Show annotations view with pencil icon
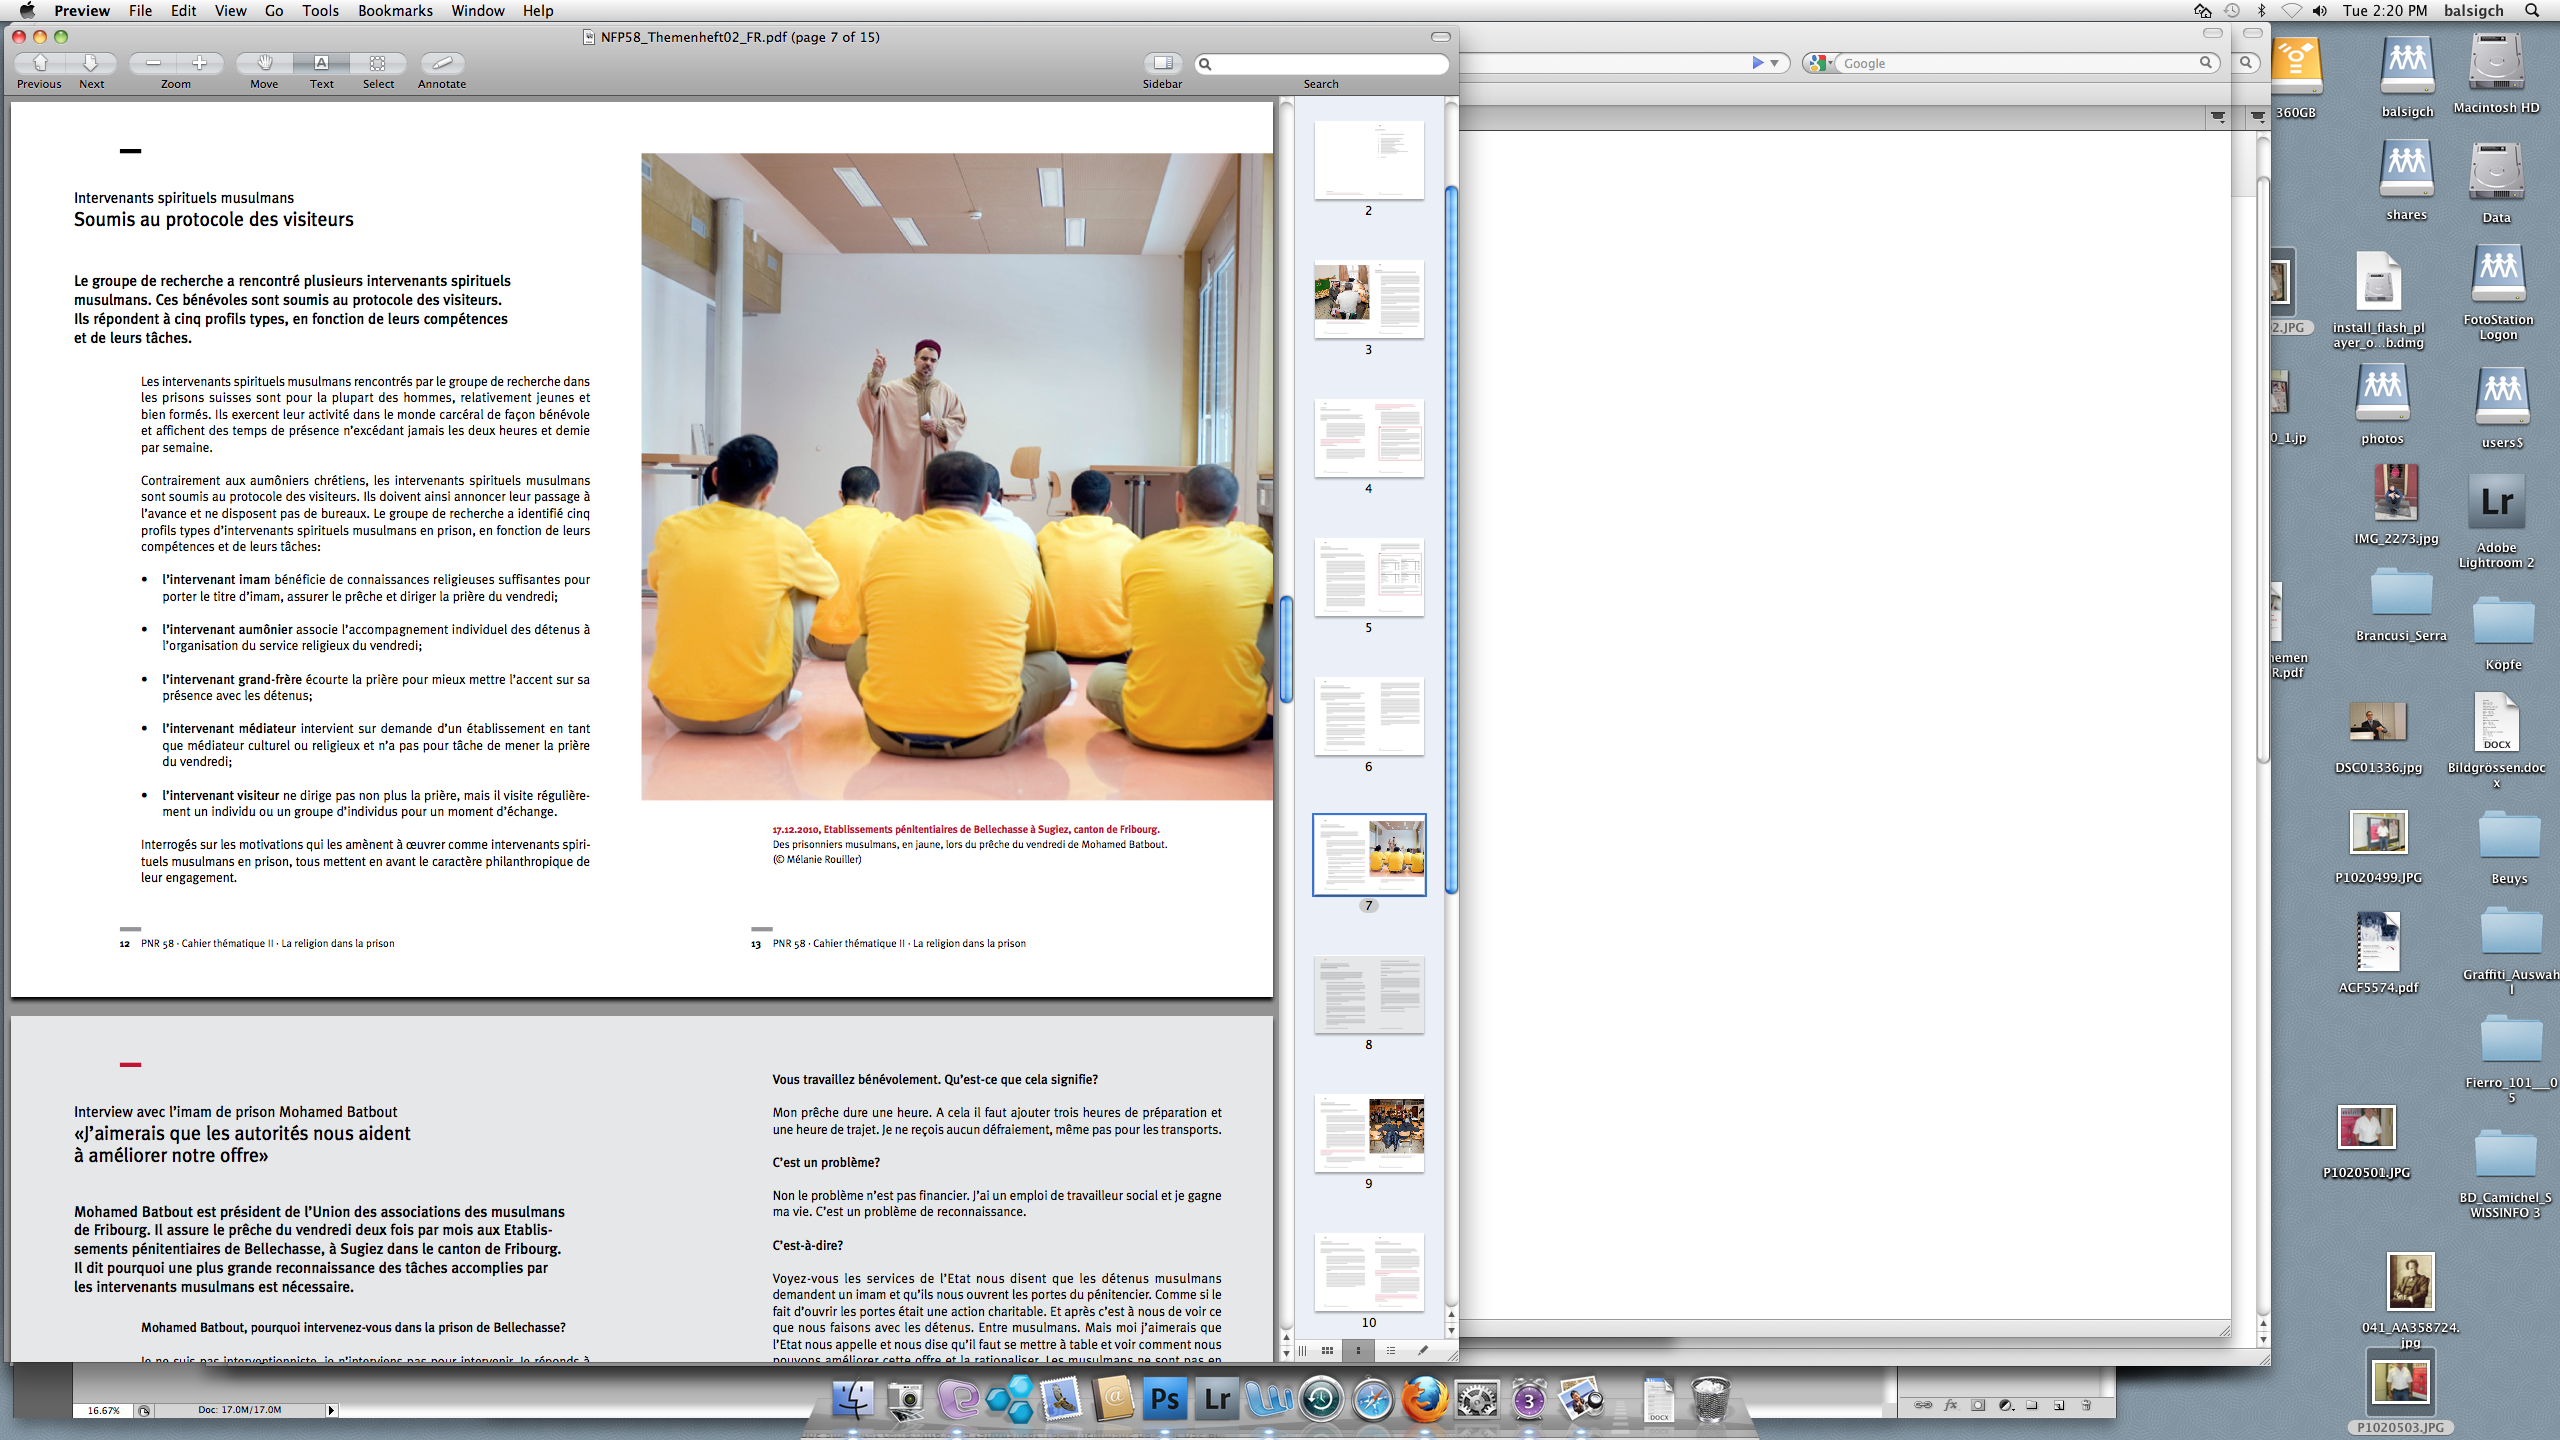Screen dimensions: 2560x1440 [1423, 1351]
